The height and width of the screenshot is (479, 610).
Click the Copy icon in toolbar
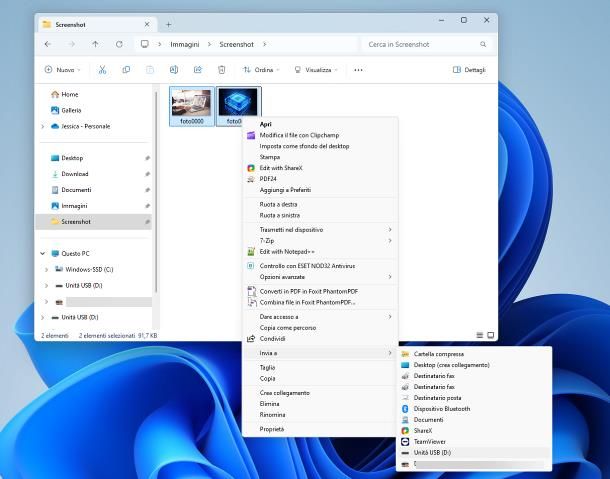(126, 70)
